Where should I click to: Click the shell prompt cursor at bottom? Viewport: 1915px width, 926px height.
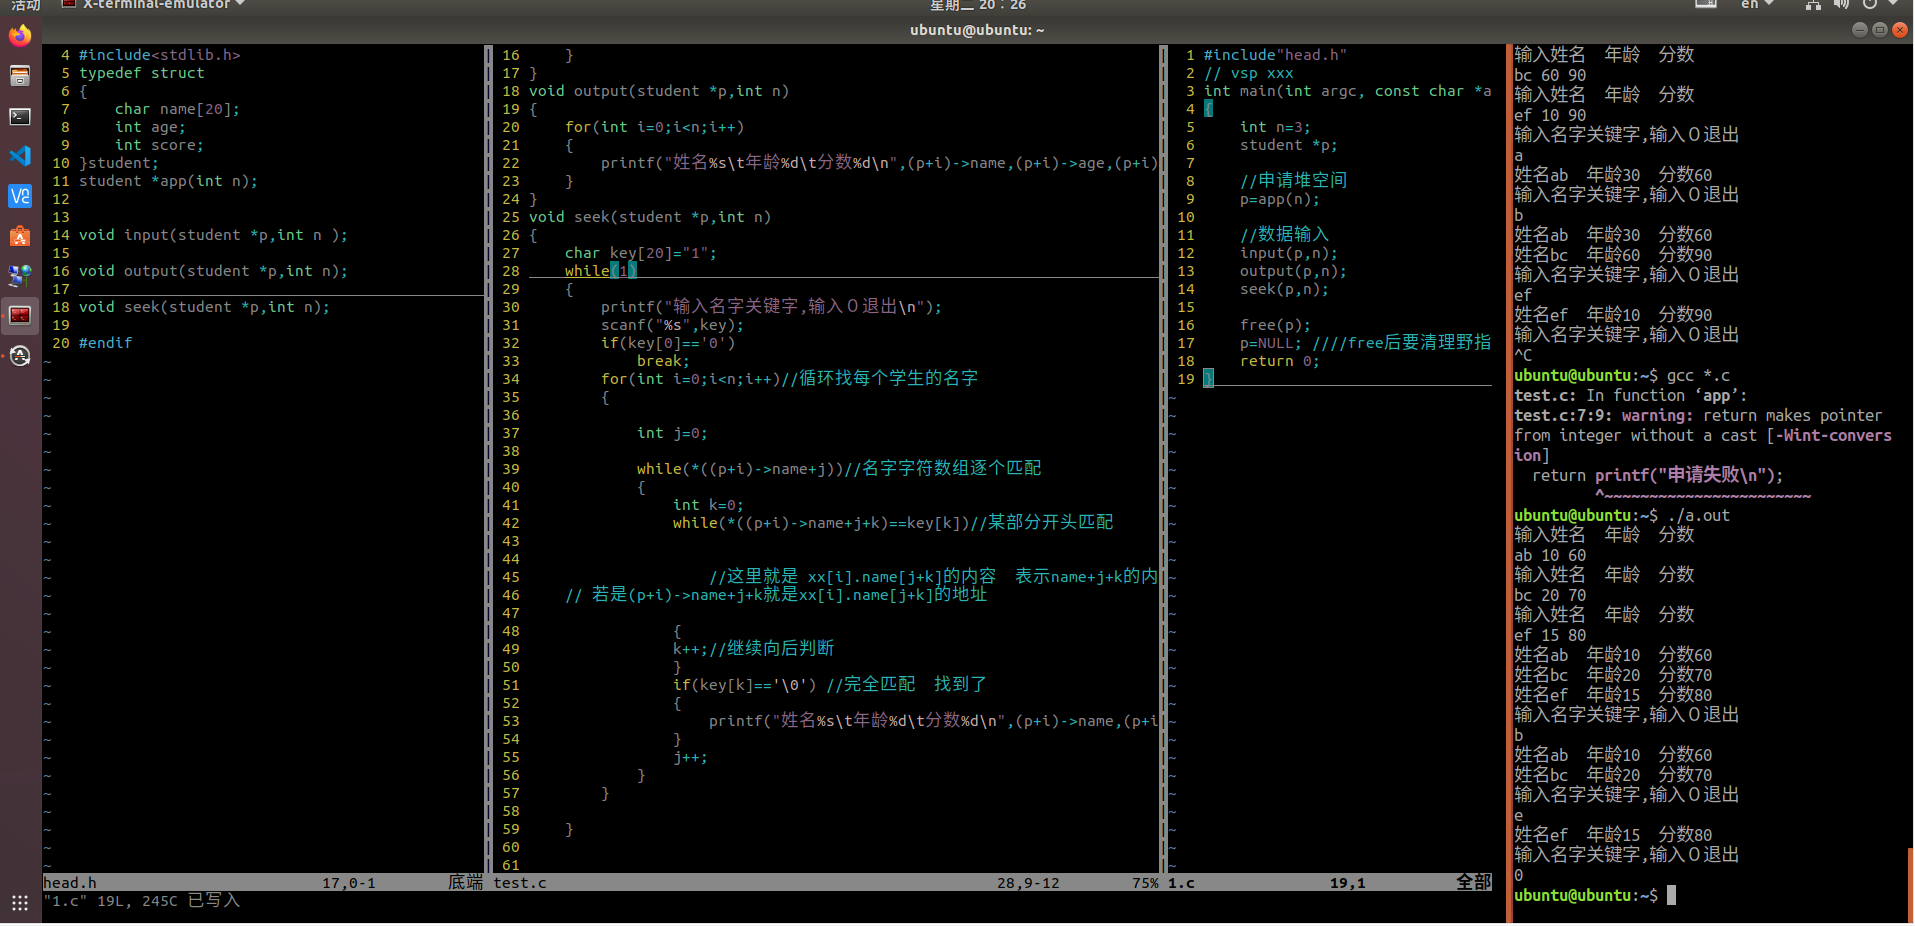tap(1671, 895)
